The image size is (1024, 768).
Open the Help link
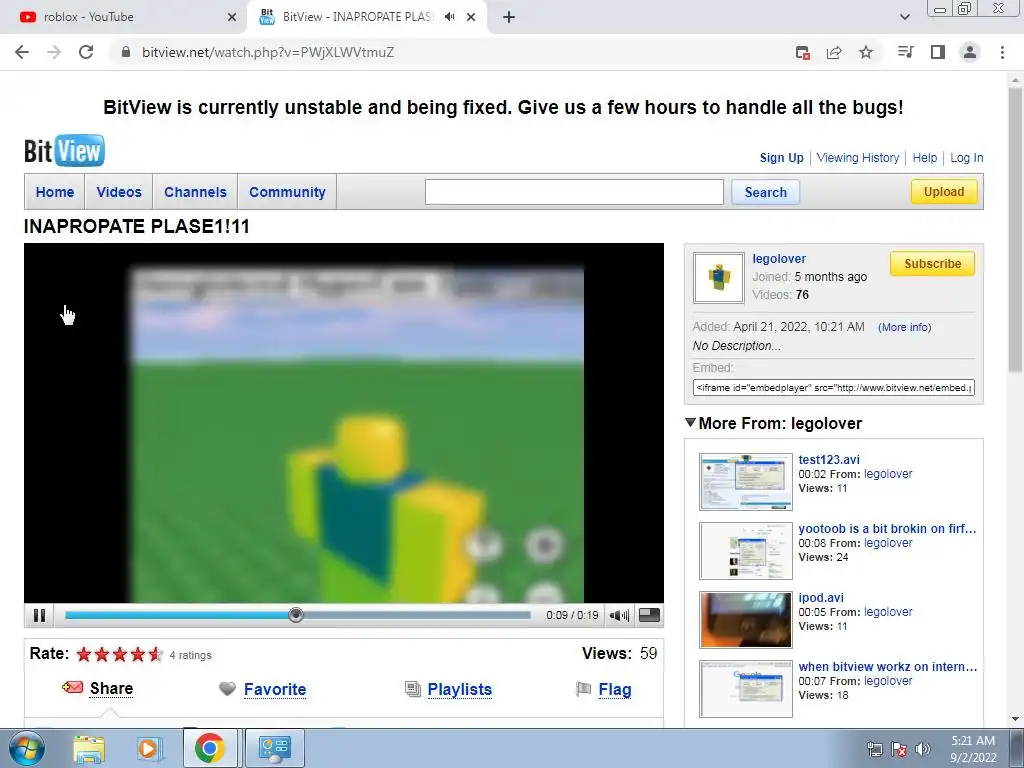pyautogui.click(x=924, y=157)
